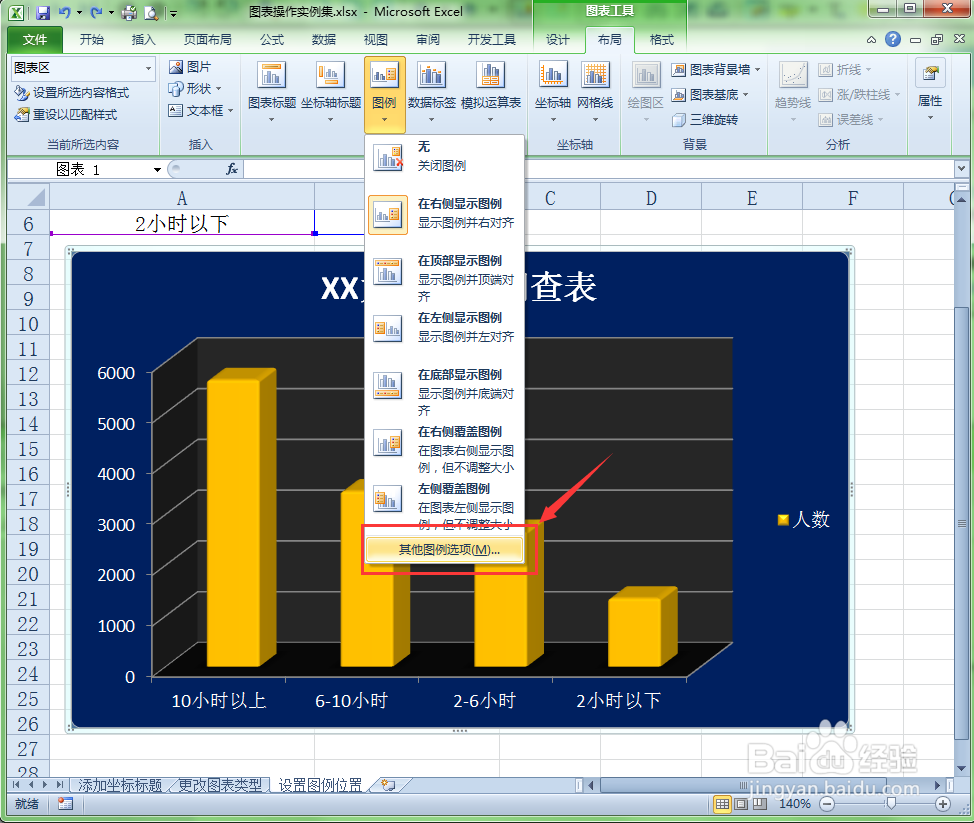Click the zoom out minus button
The height and width of the screenshot is (823, 974).
coord(827,804)
